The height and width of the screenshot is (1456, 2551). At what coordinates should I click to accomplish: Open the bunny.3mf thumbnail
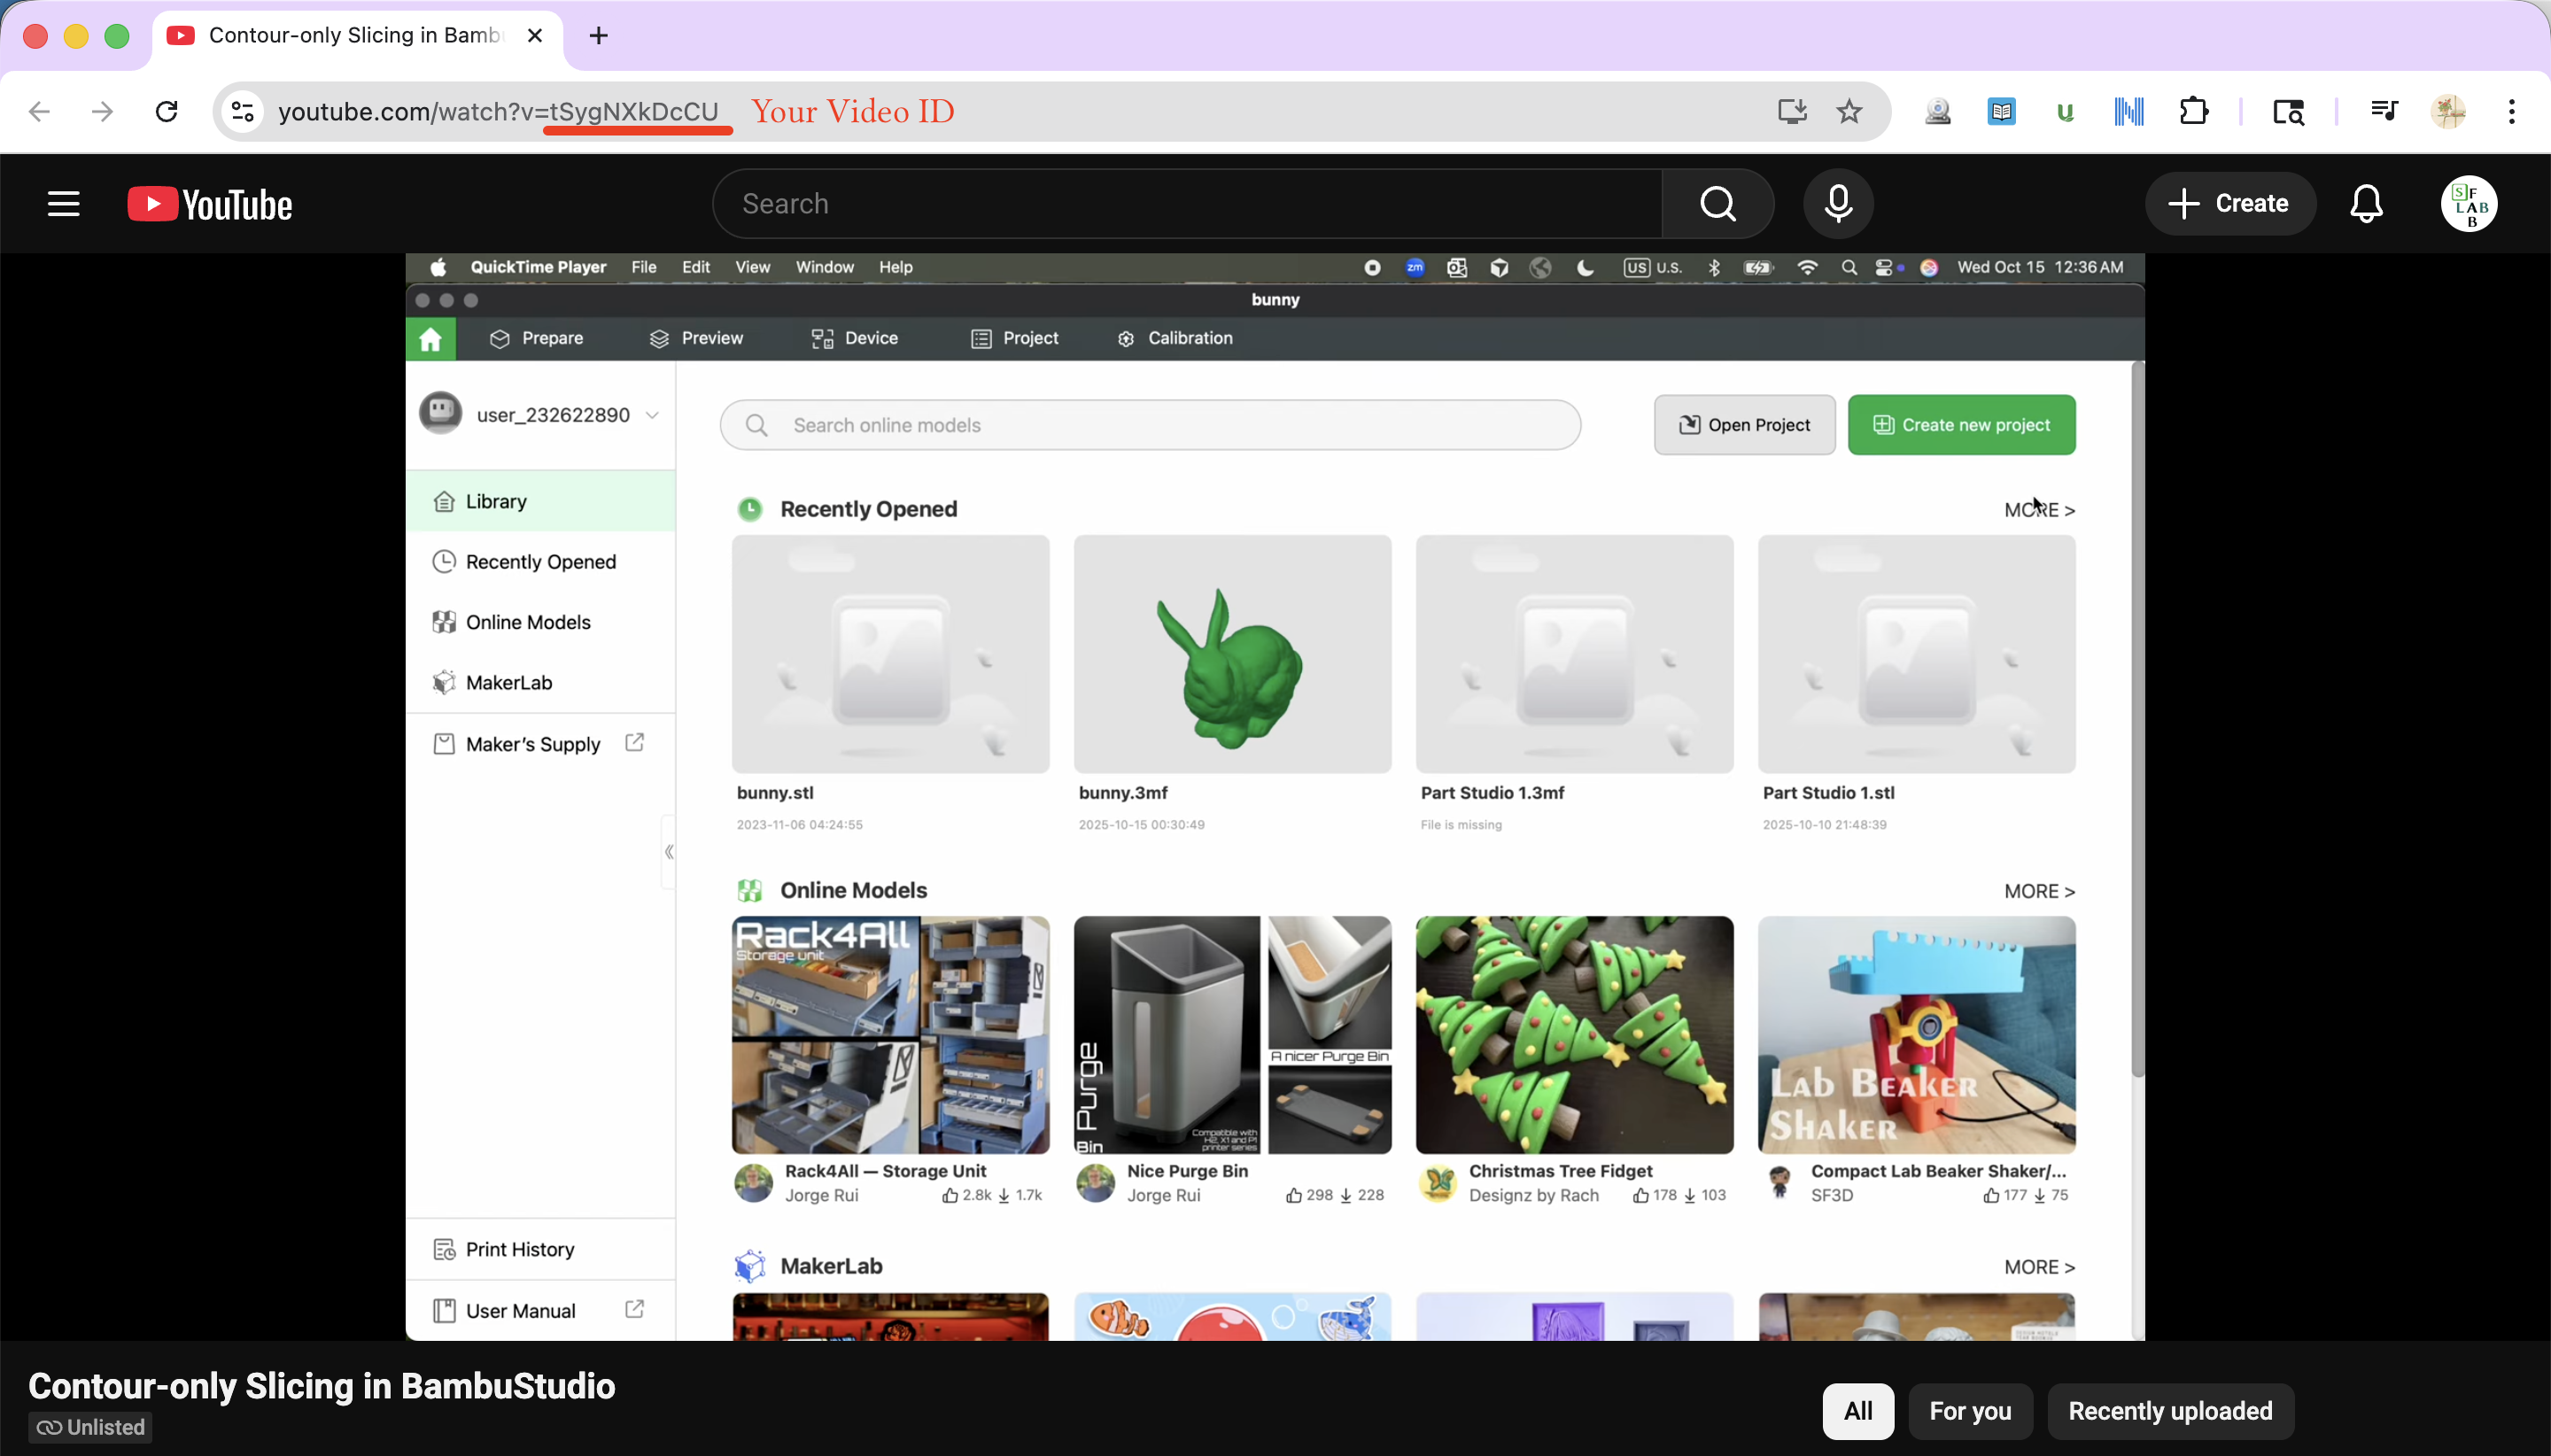[1232, 654]
